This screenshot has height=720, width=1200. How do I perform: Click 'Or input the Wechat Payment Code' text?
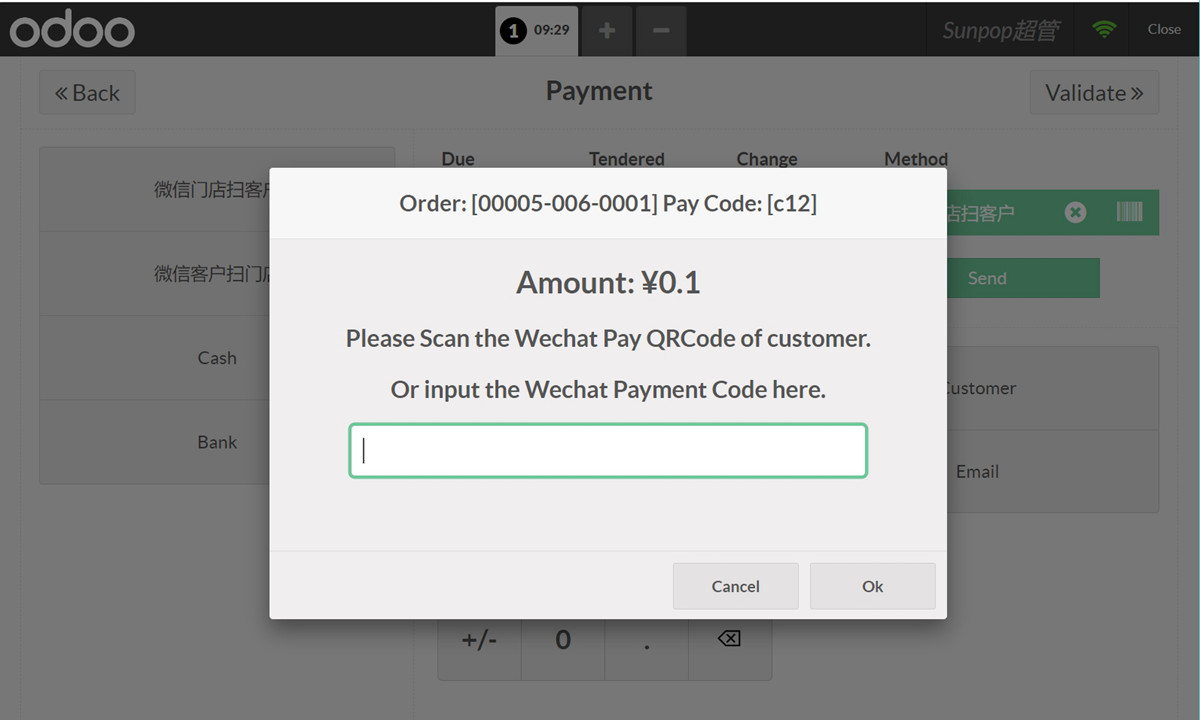pyautogui.click(x=608, y=389)
